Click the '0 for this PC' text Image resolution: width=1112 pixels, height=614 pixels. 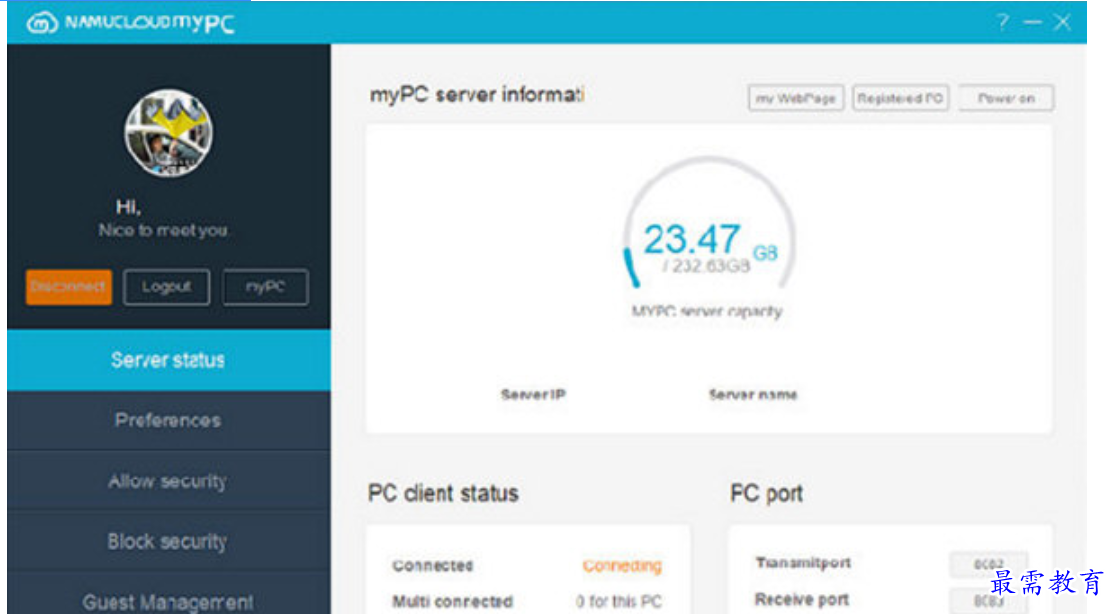click(x=618, y=602)
